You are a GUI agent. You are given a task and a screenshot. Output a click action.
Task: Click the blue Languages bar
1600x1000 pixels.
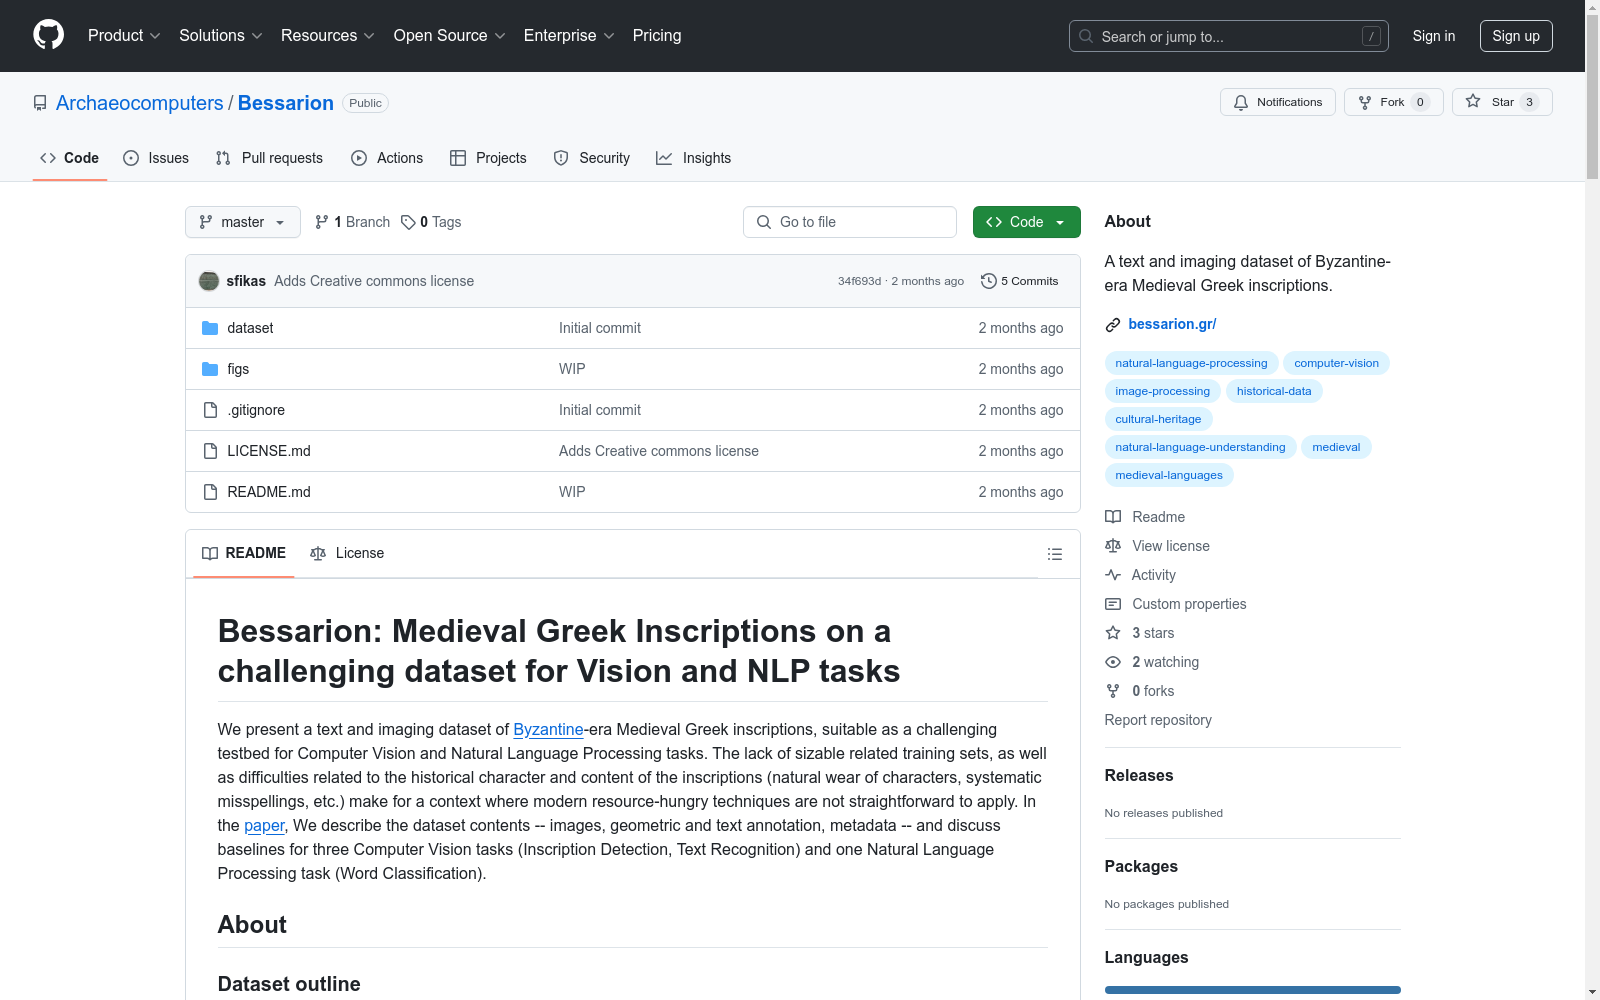(x=1253, y=990)
